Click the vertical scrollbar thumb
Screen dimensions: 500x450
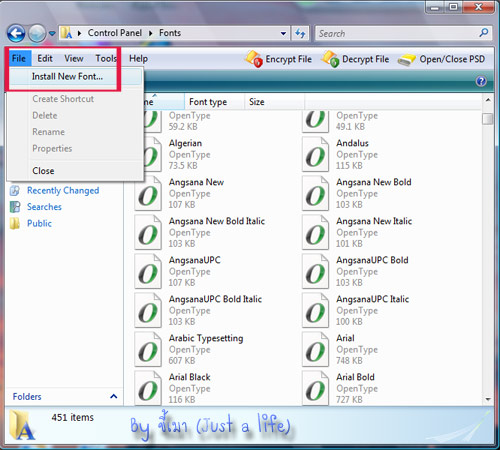(488, 119)
